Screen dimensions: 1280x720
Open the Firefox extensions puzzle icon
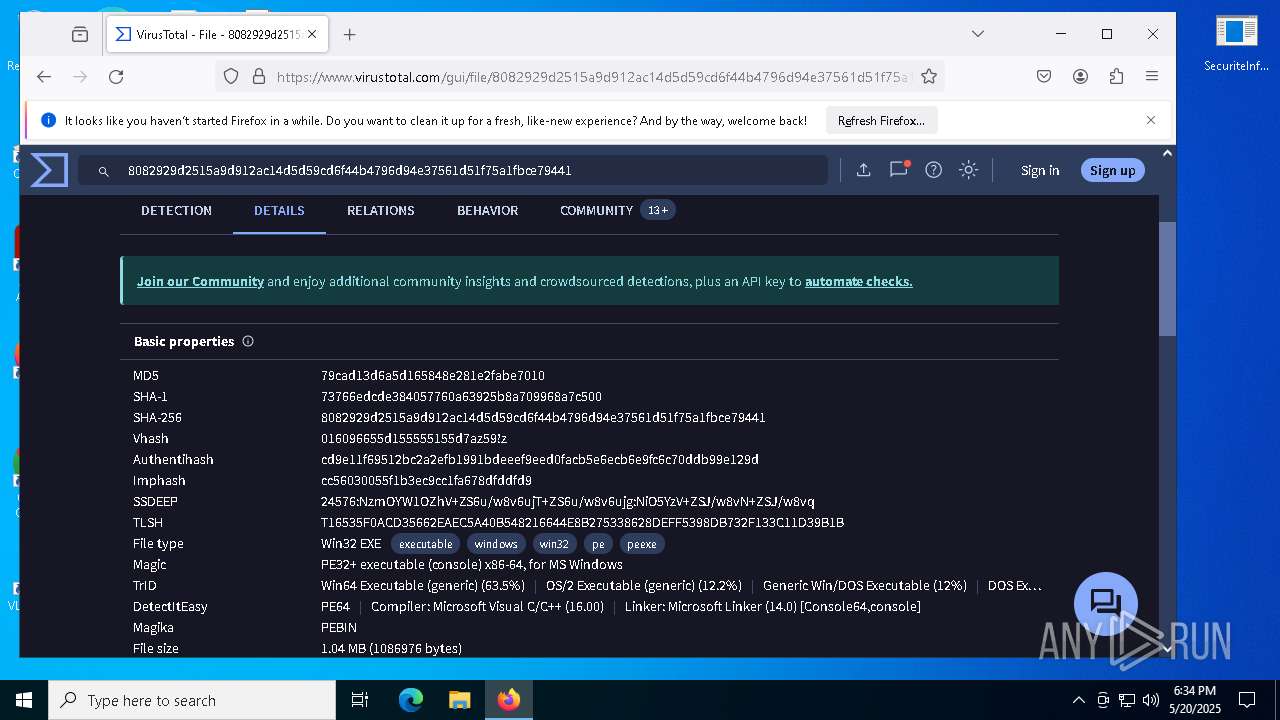coord(1116,76)
